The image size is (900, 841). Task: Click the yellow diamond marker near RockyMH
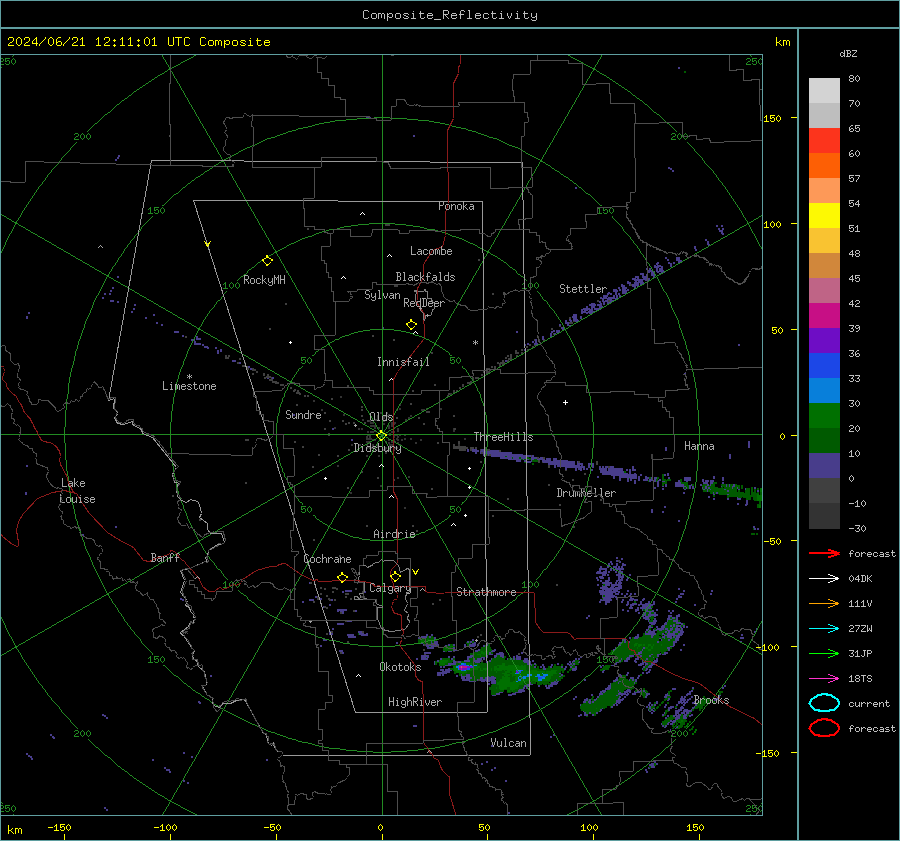(x=267, y=261)
